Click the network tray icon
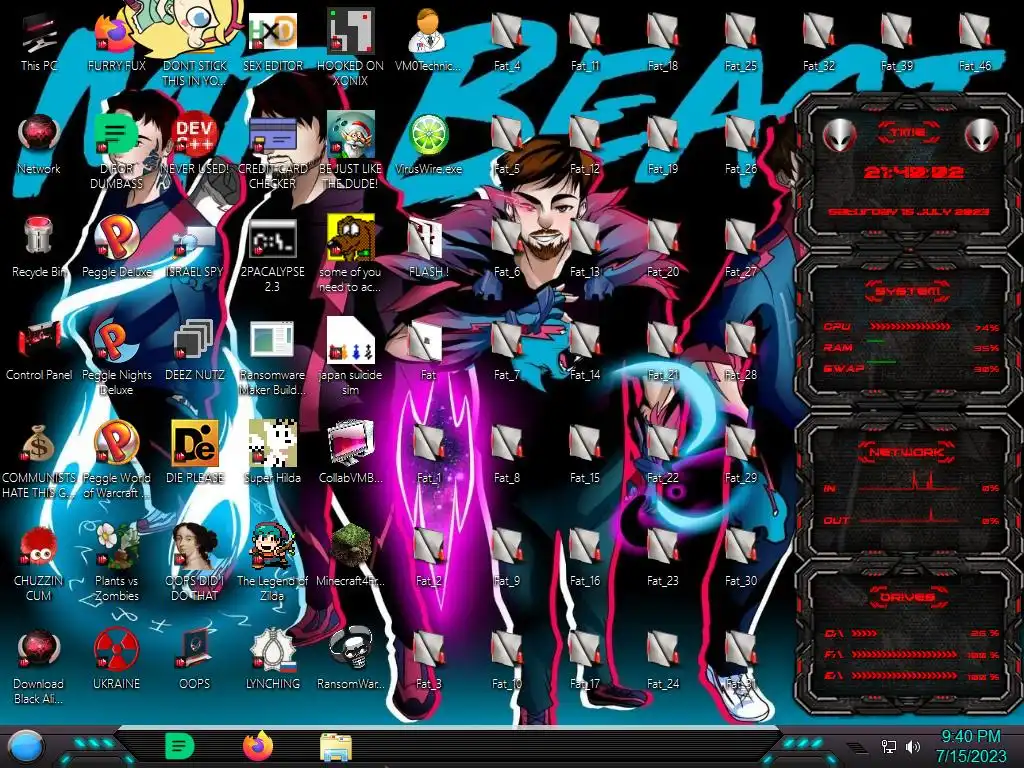 tap(888, 746)
